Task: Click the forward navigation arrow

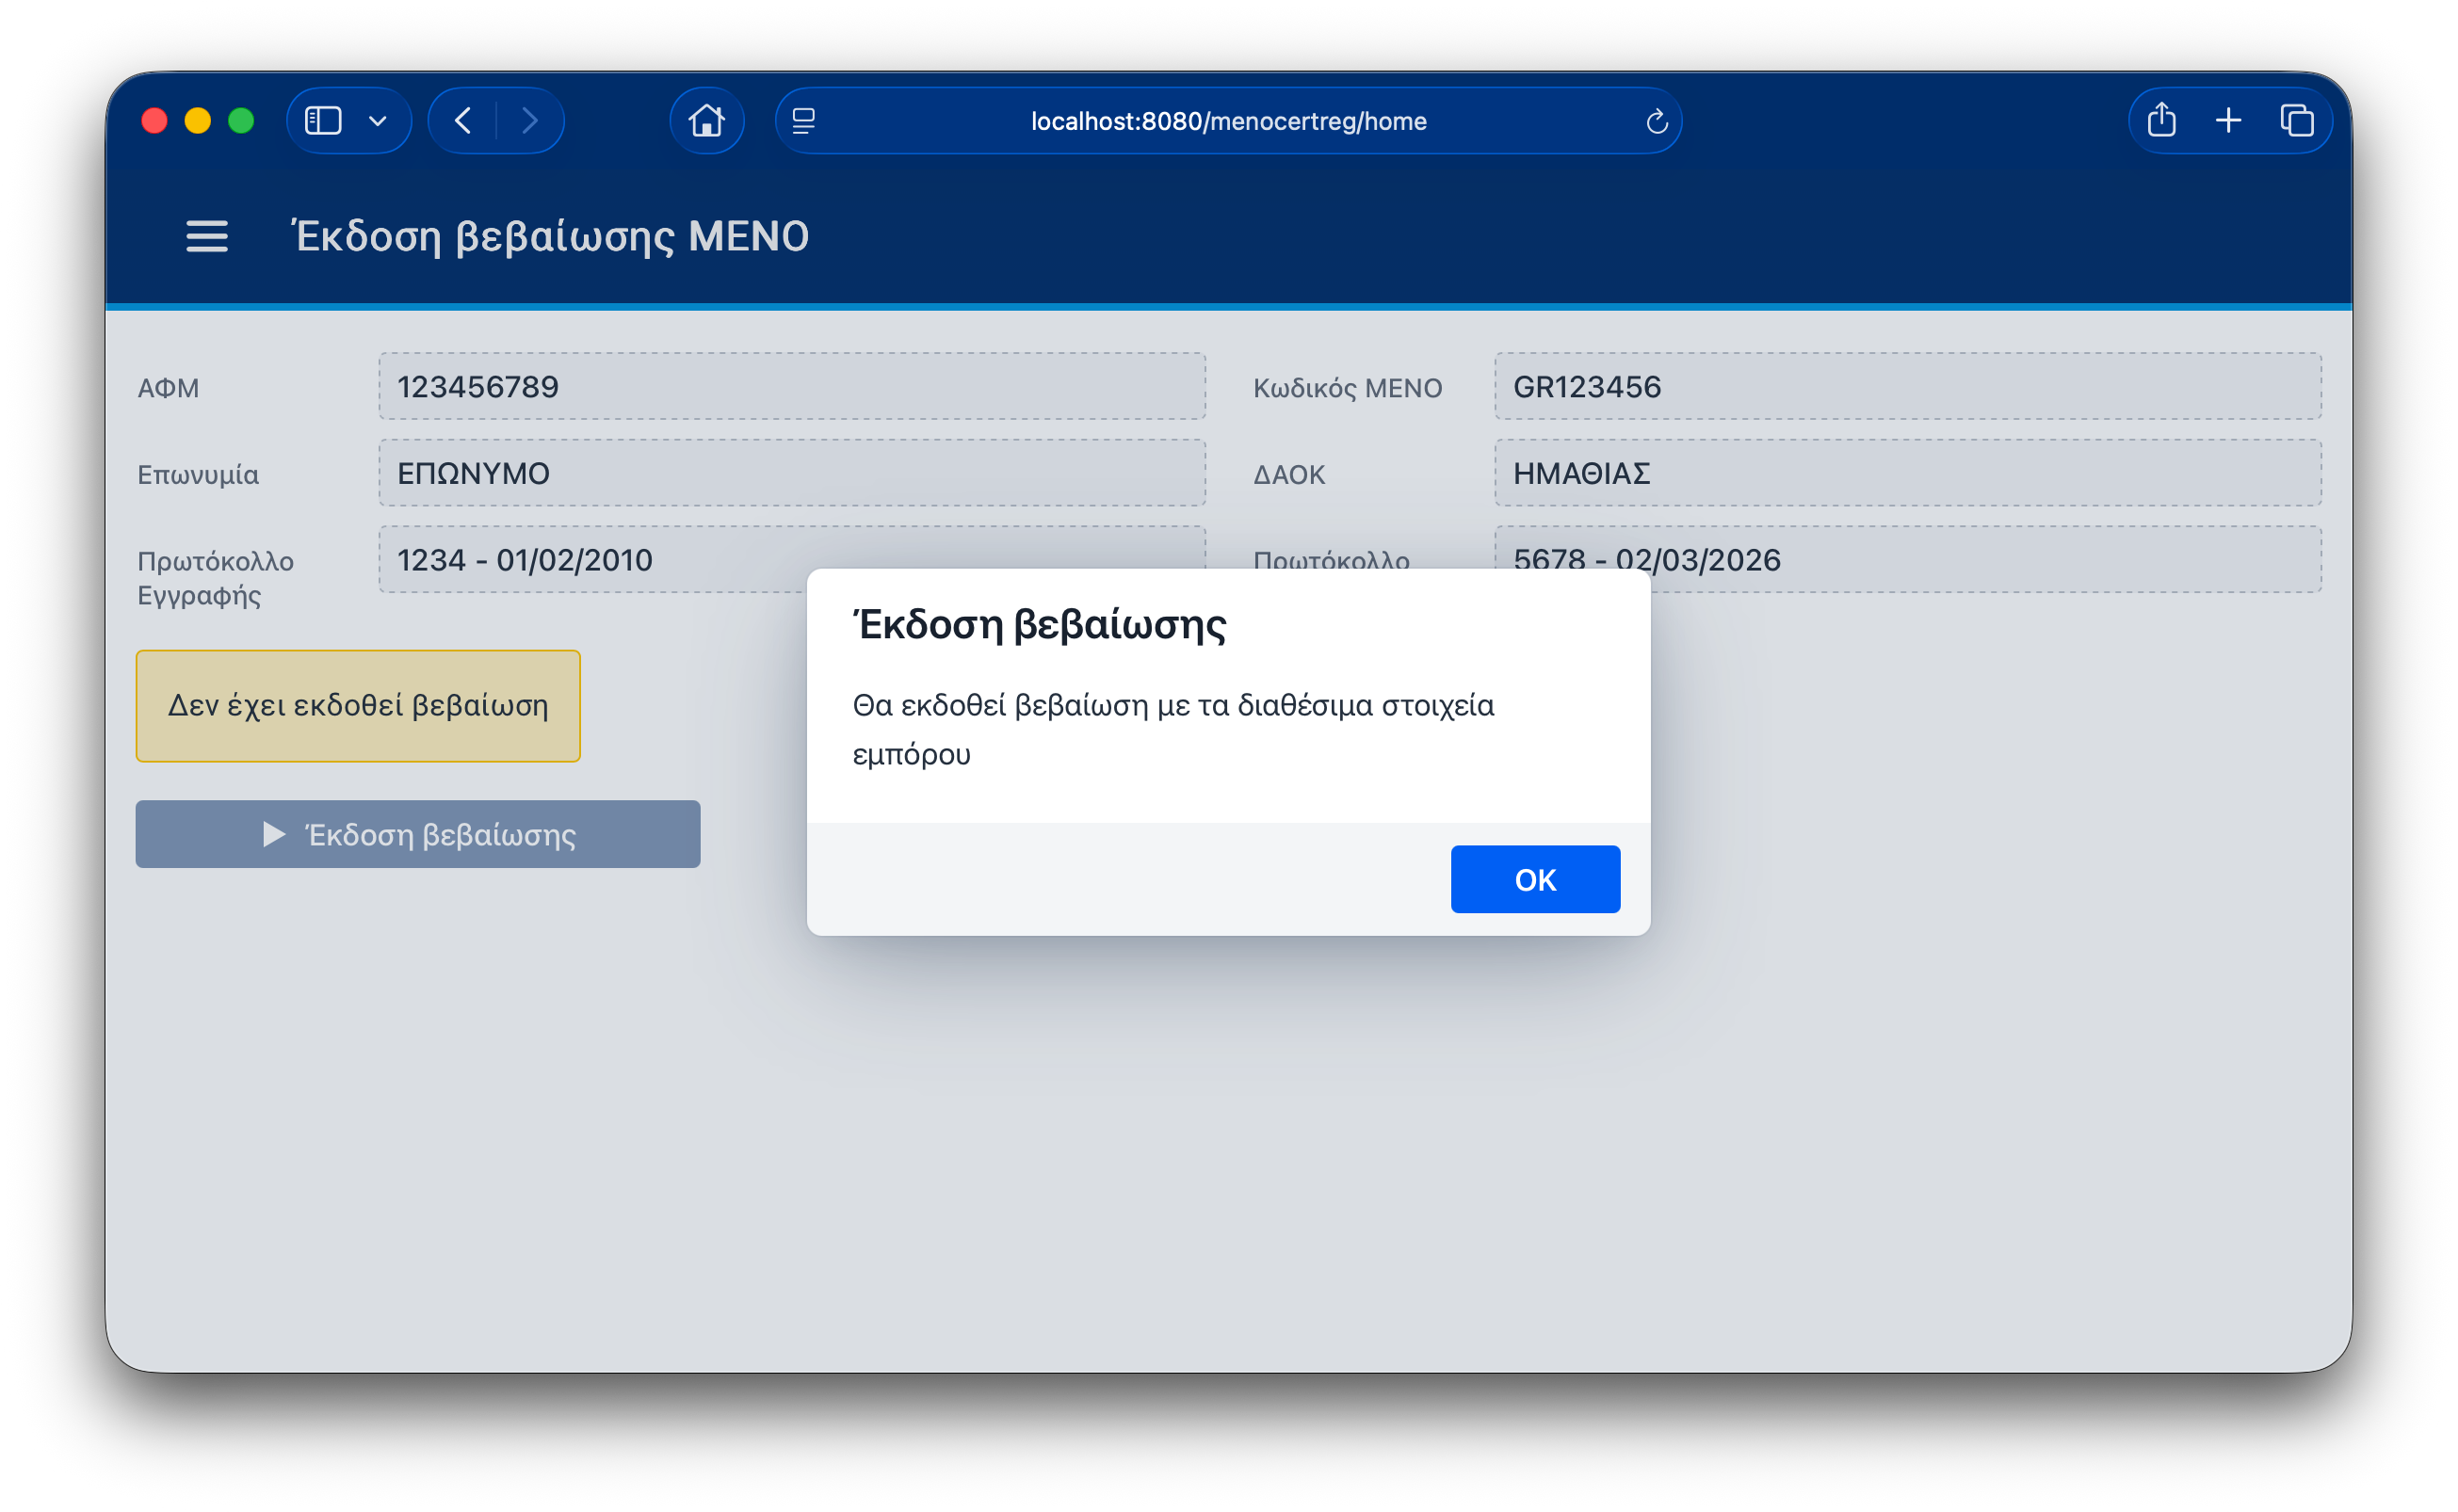Action: 530,121
